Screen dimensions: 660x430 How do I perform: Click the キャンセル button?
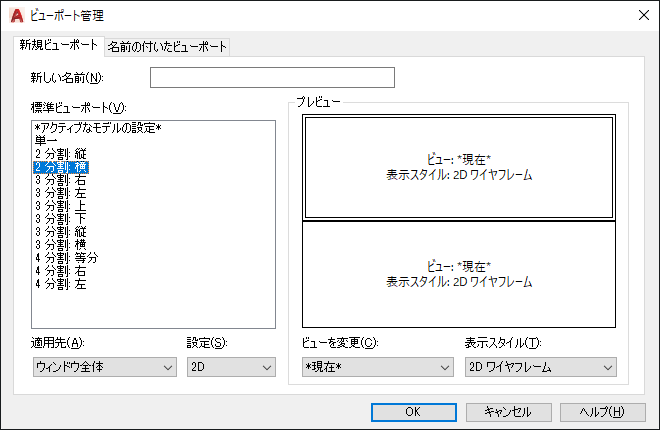[508, 412]
